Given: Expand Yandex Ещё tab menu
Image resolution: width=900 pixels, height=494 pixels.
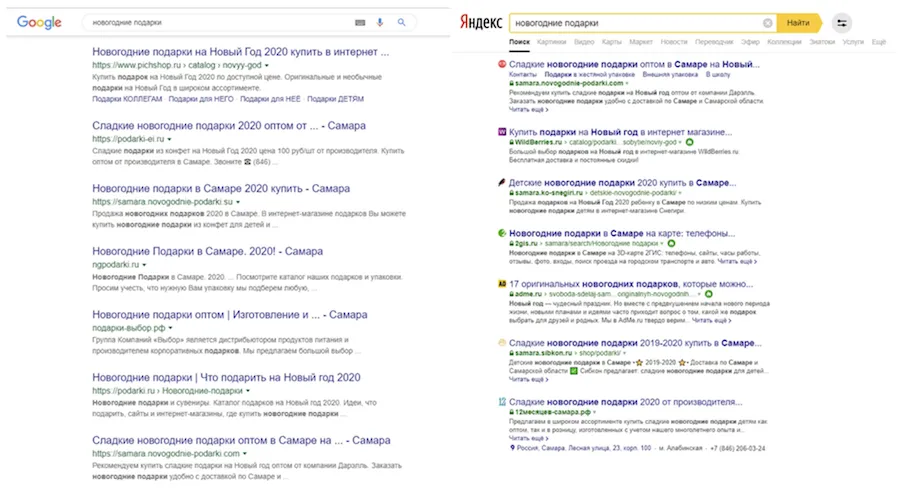Looking at the screenshot, I should coord(878,42).
